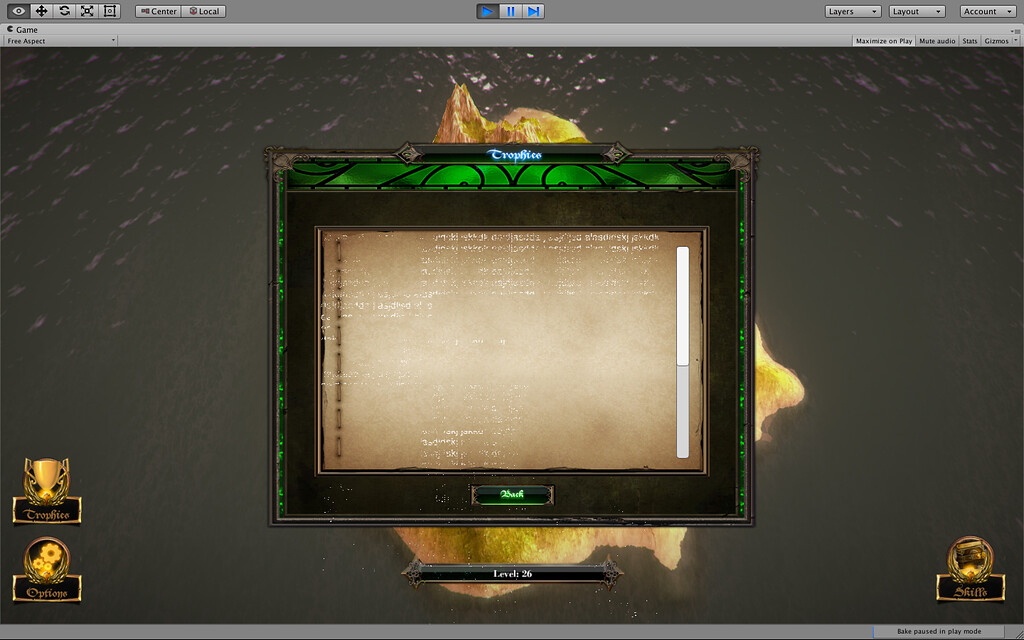Screen dimensions: 1024x640
Task: Open the Layers dropdown
Action: tap(851, 11)
